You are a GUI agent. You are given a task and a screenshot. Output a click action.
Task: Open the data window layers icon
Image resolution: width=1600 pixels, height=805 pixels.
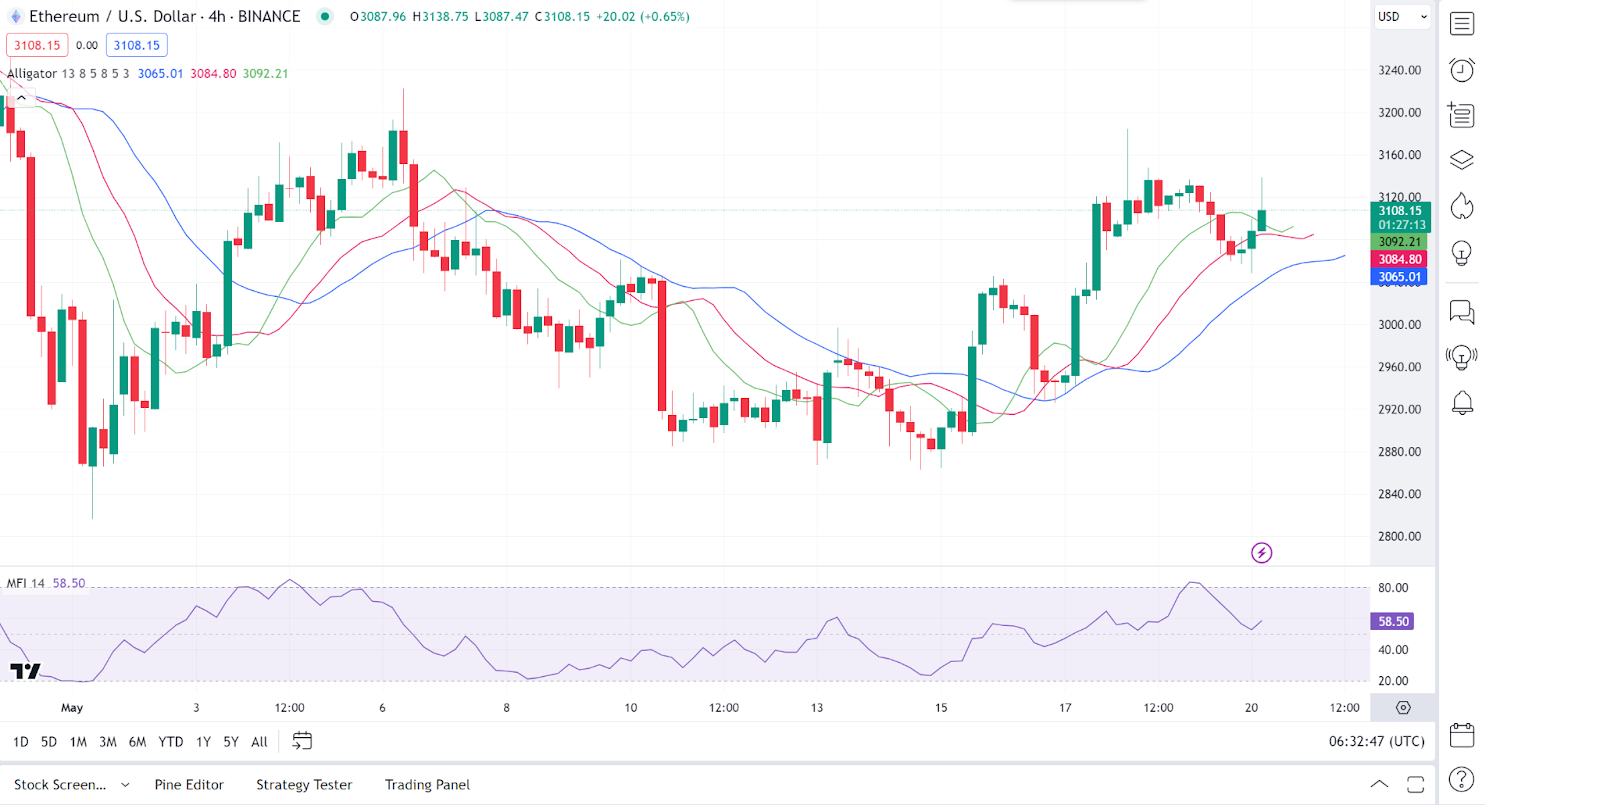pyautogui.click(x=1462, y=160)
